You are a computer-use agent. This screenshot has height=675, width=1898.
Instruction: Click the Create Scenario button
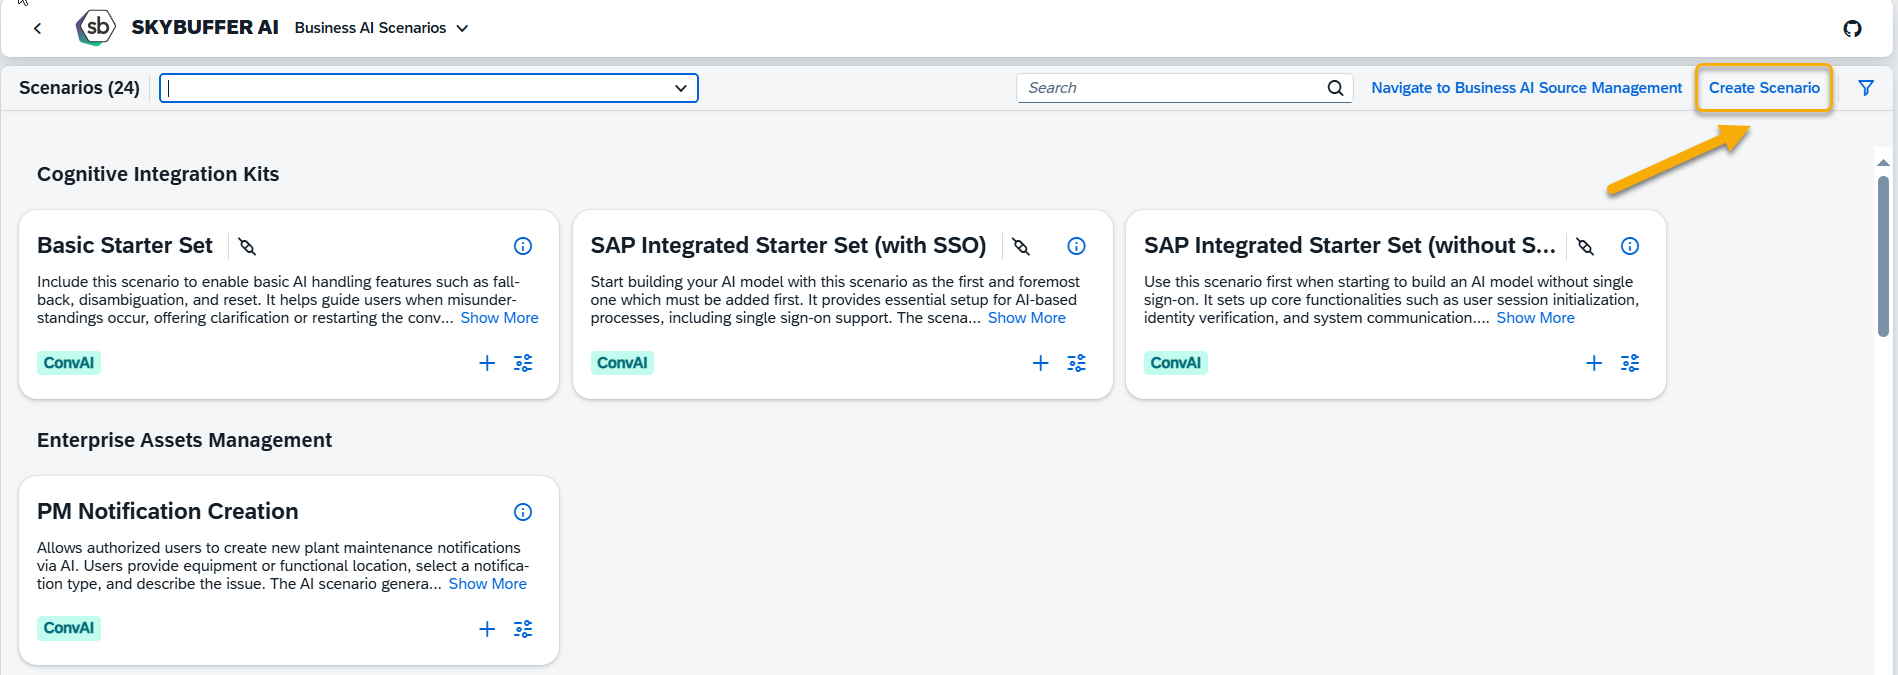coord(1764,88)
